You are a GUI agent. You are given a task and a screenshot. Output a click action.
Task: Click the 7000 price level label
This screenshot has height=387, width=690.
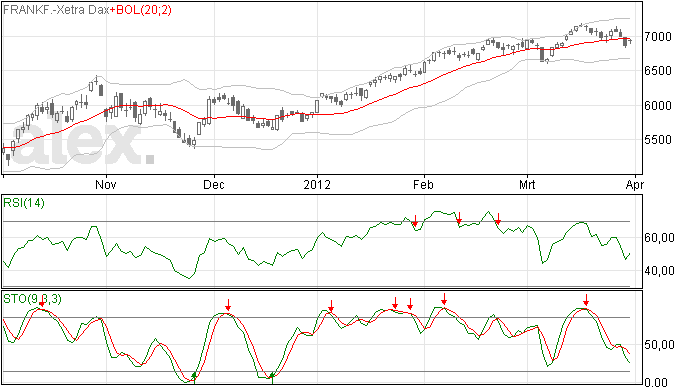pos(658,37)
